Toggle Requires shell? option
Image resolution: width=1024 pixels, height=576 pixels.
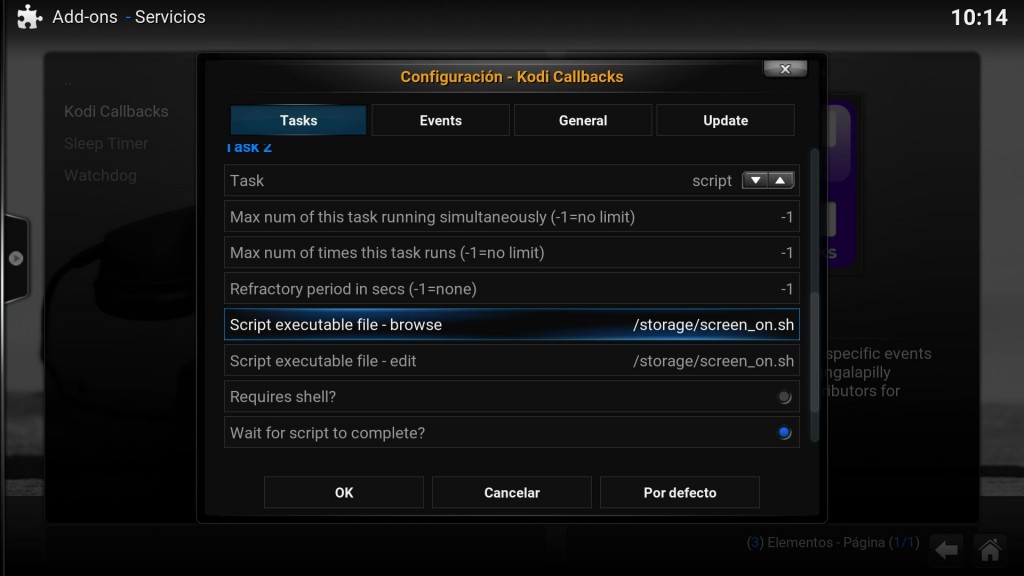click(x=511, y=397)
